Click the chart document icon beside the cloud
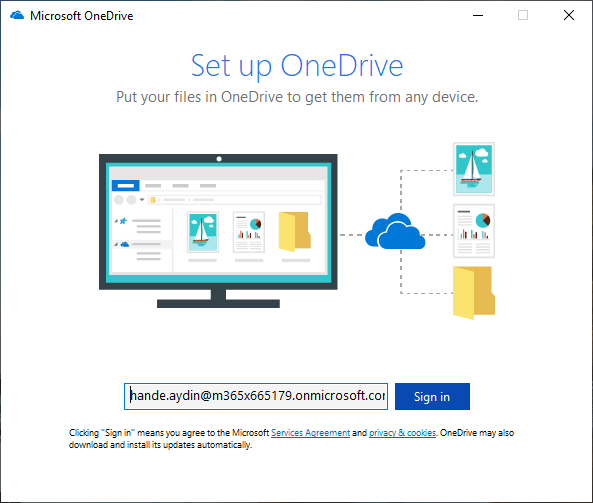Image resolution: width=593 pixels, height=503 pixels. [474, 231]
